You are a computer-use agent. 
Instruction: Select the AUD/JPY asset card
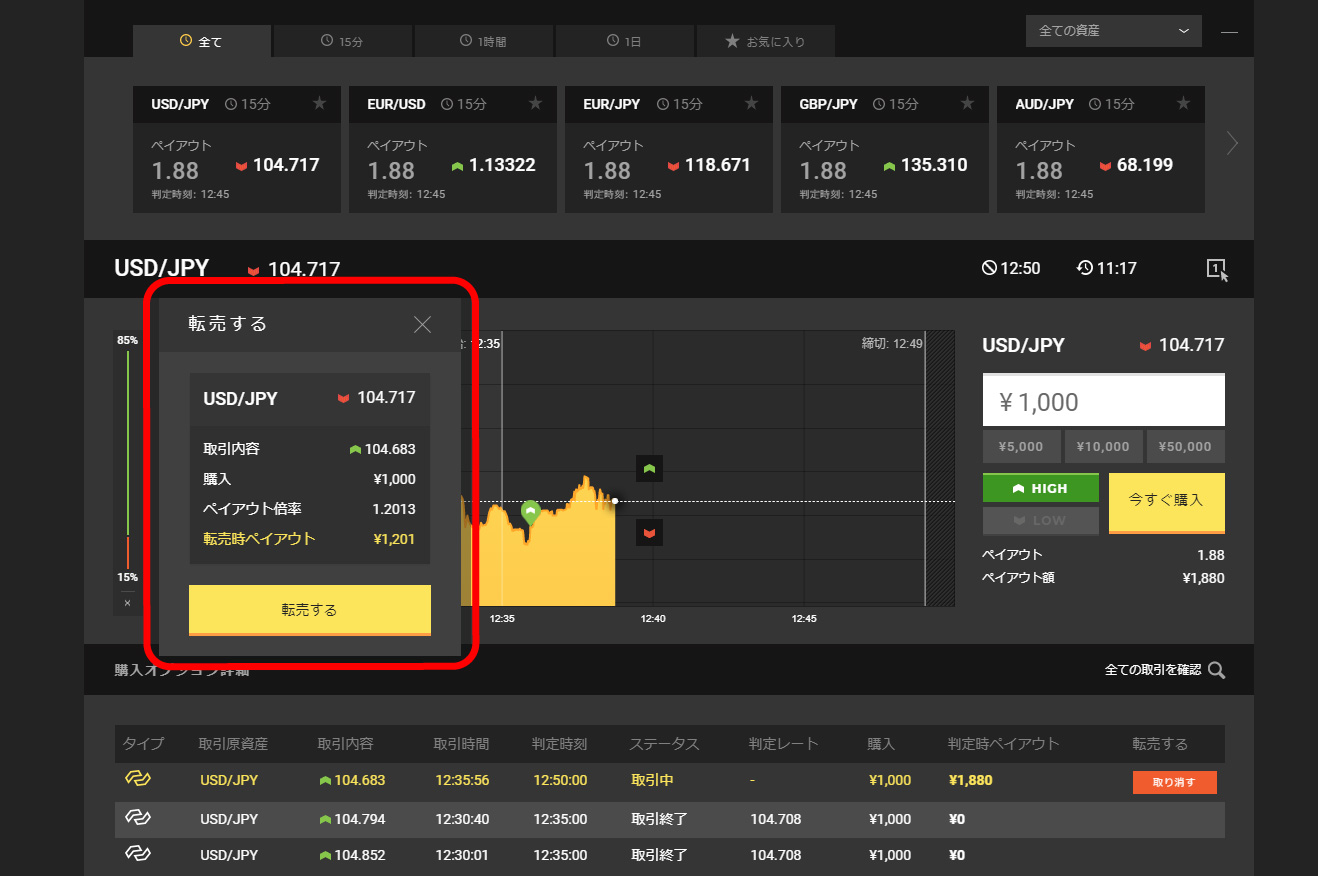(x=1101, y=149)
